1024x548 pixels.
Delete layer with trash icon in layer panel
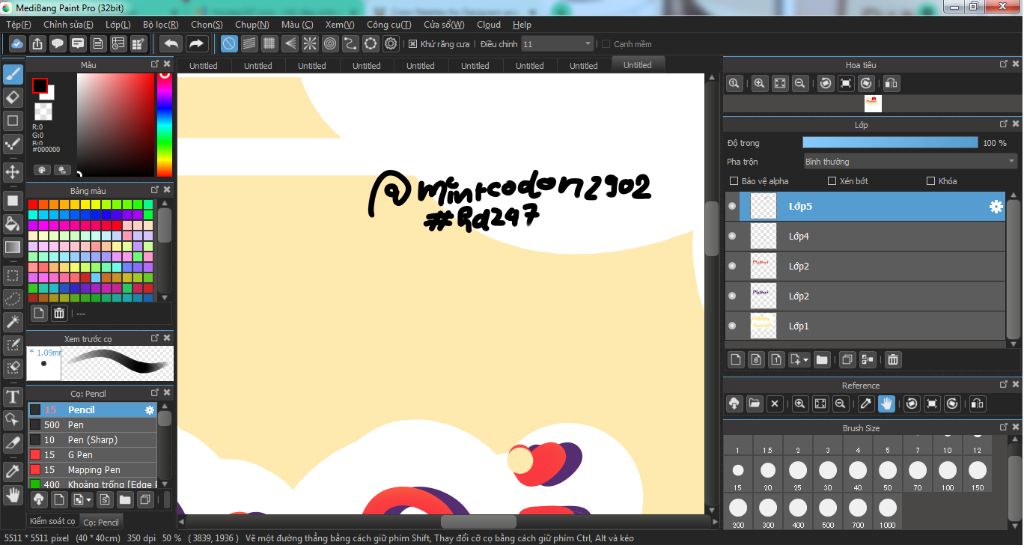[893, 359]
